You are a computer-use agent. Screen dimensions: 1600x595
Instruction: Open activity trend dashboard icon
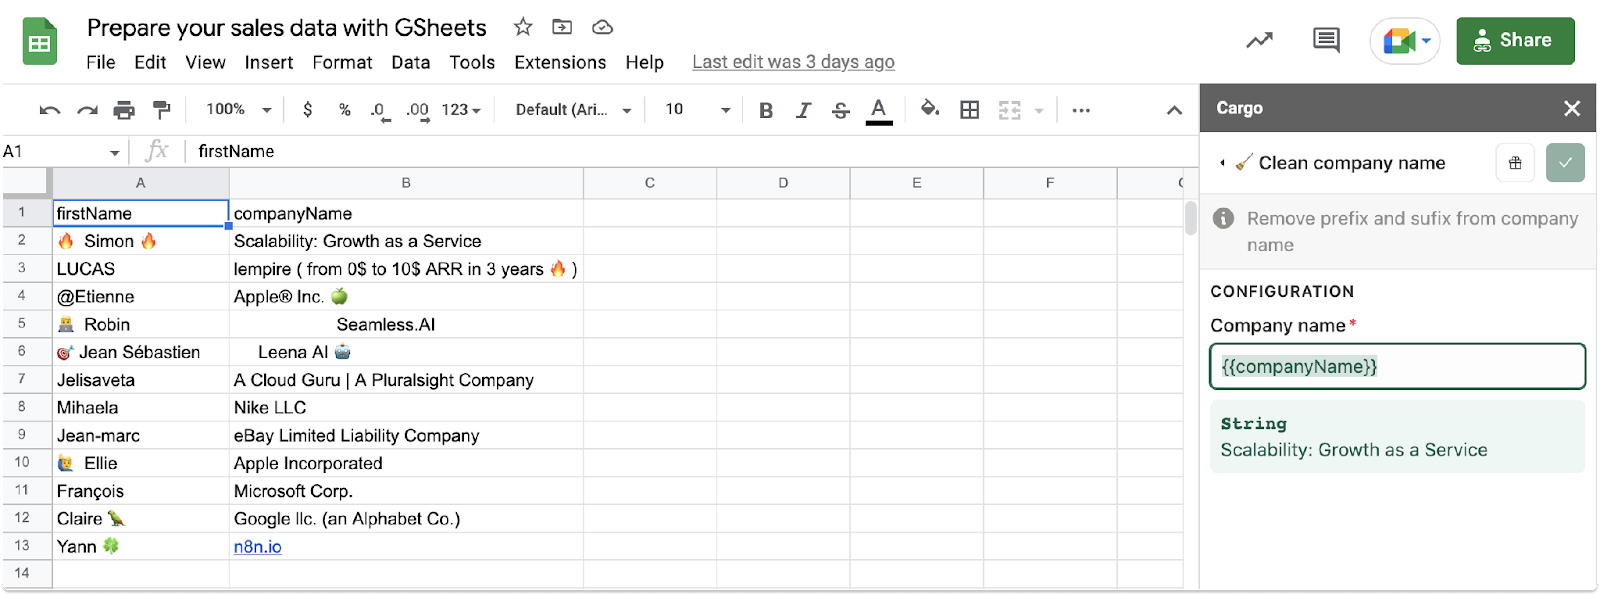pos(1259,40)
